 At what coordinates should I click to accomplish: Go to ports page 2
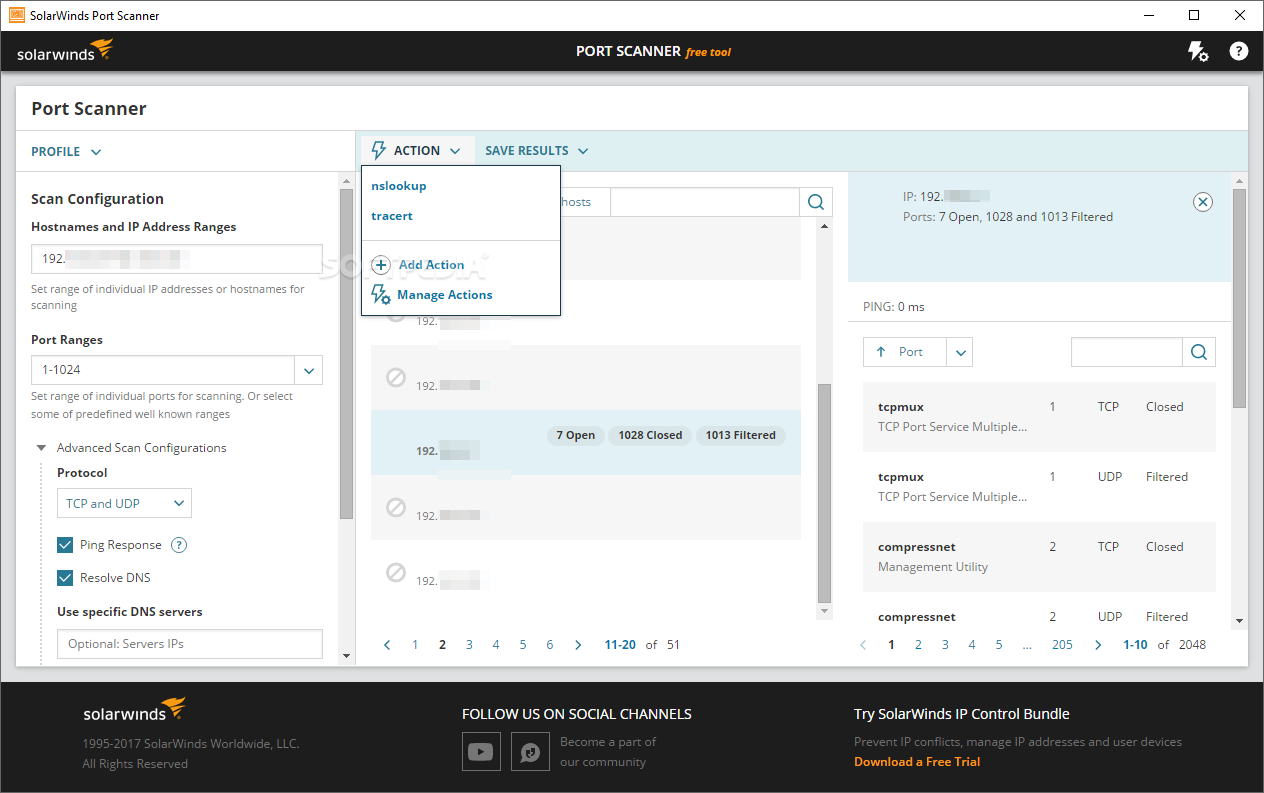[x=918, y=645]
